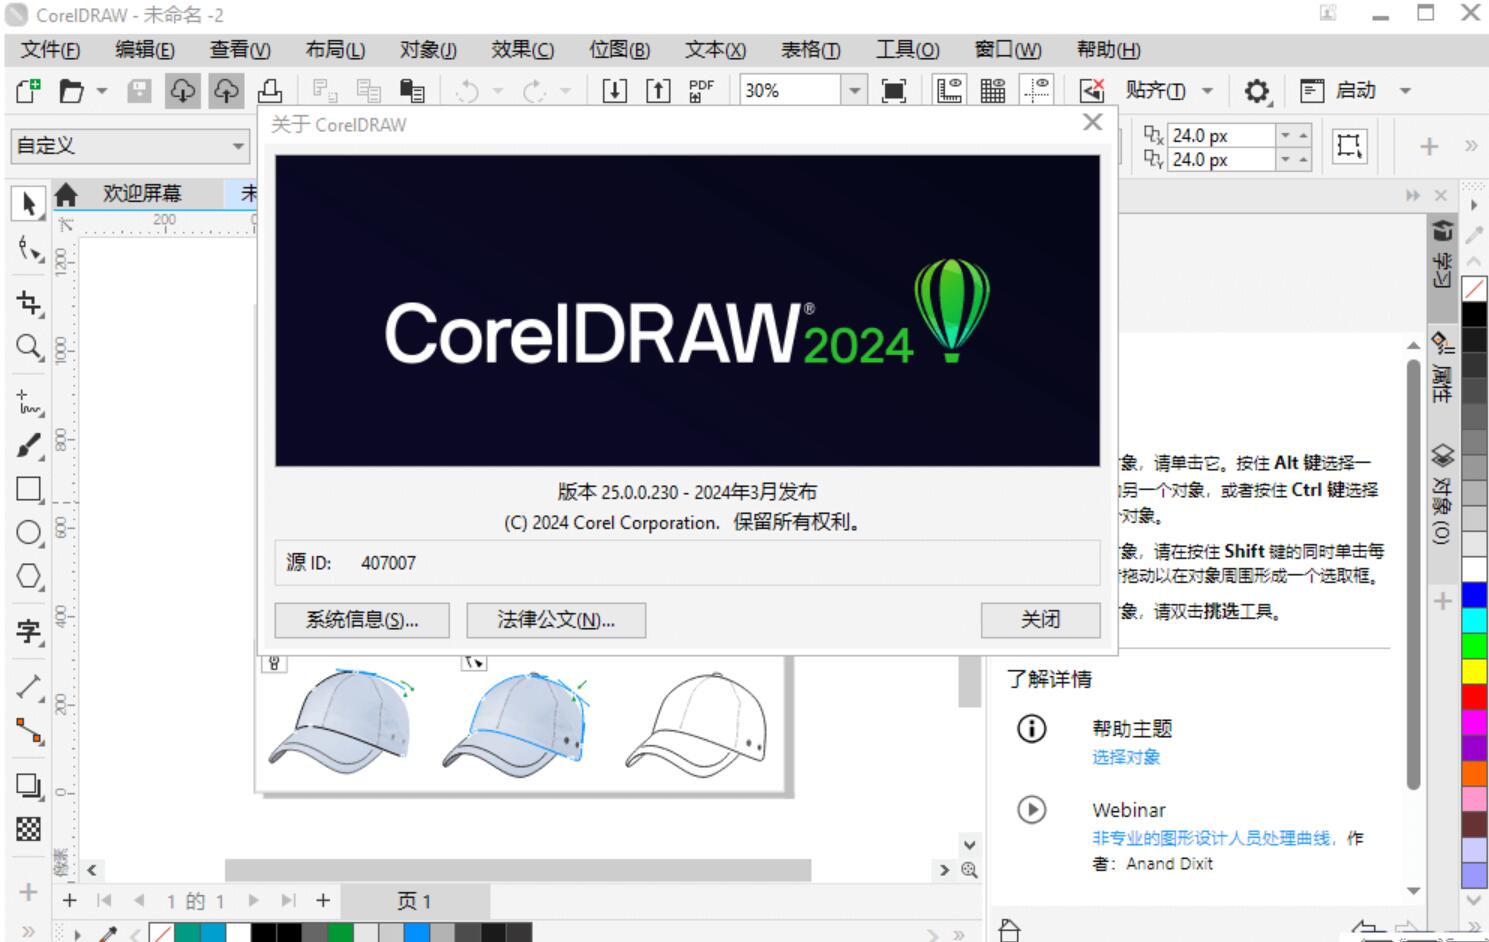Toggle the snap off button

tap(1092, 91)
